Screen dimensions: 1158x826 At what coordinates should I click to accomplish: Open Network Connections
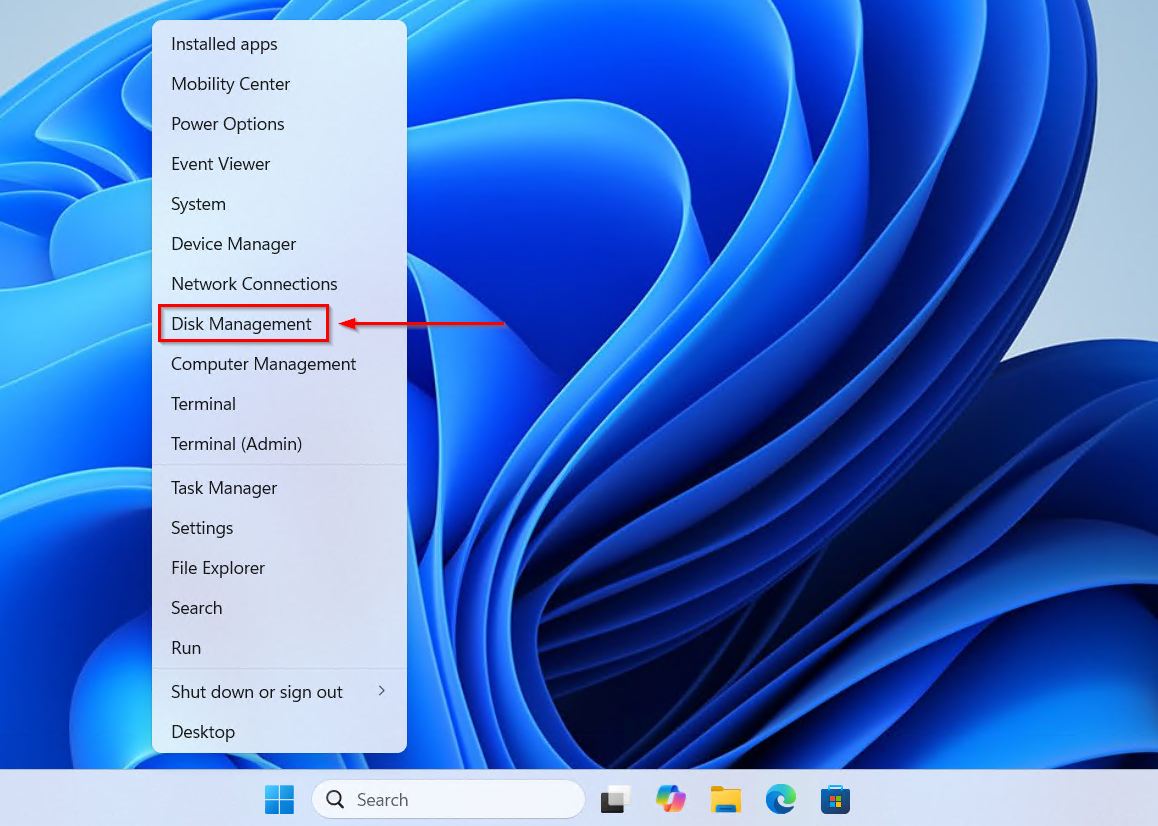click(254, 283)
